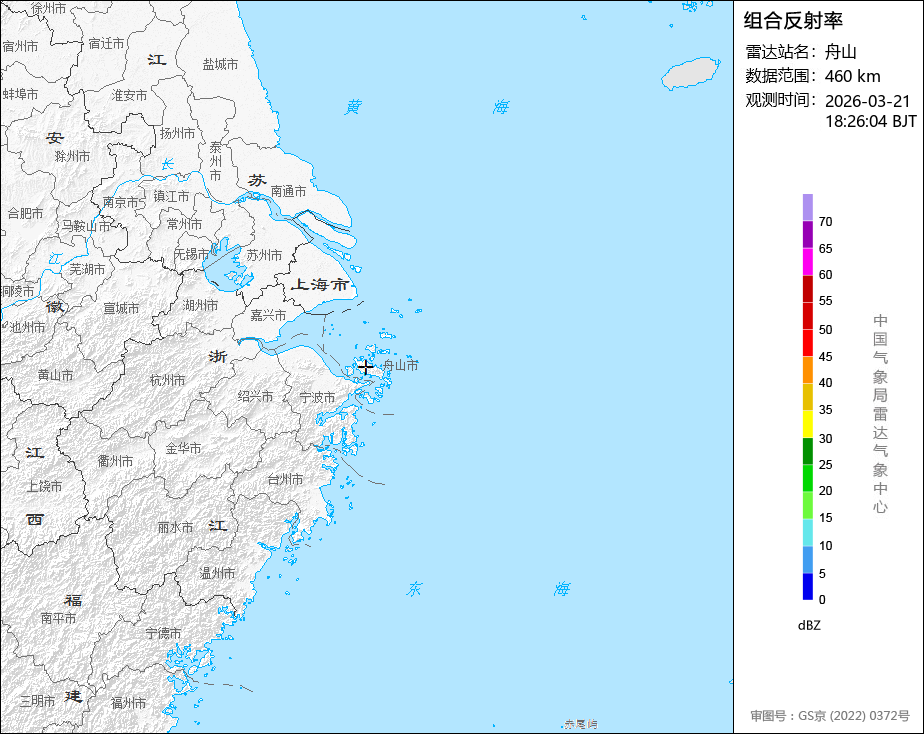Click the vertical 中国气象局雷达气象中心 text
924x734 pixels.
[x=880, y=414]
